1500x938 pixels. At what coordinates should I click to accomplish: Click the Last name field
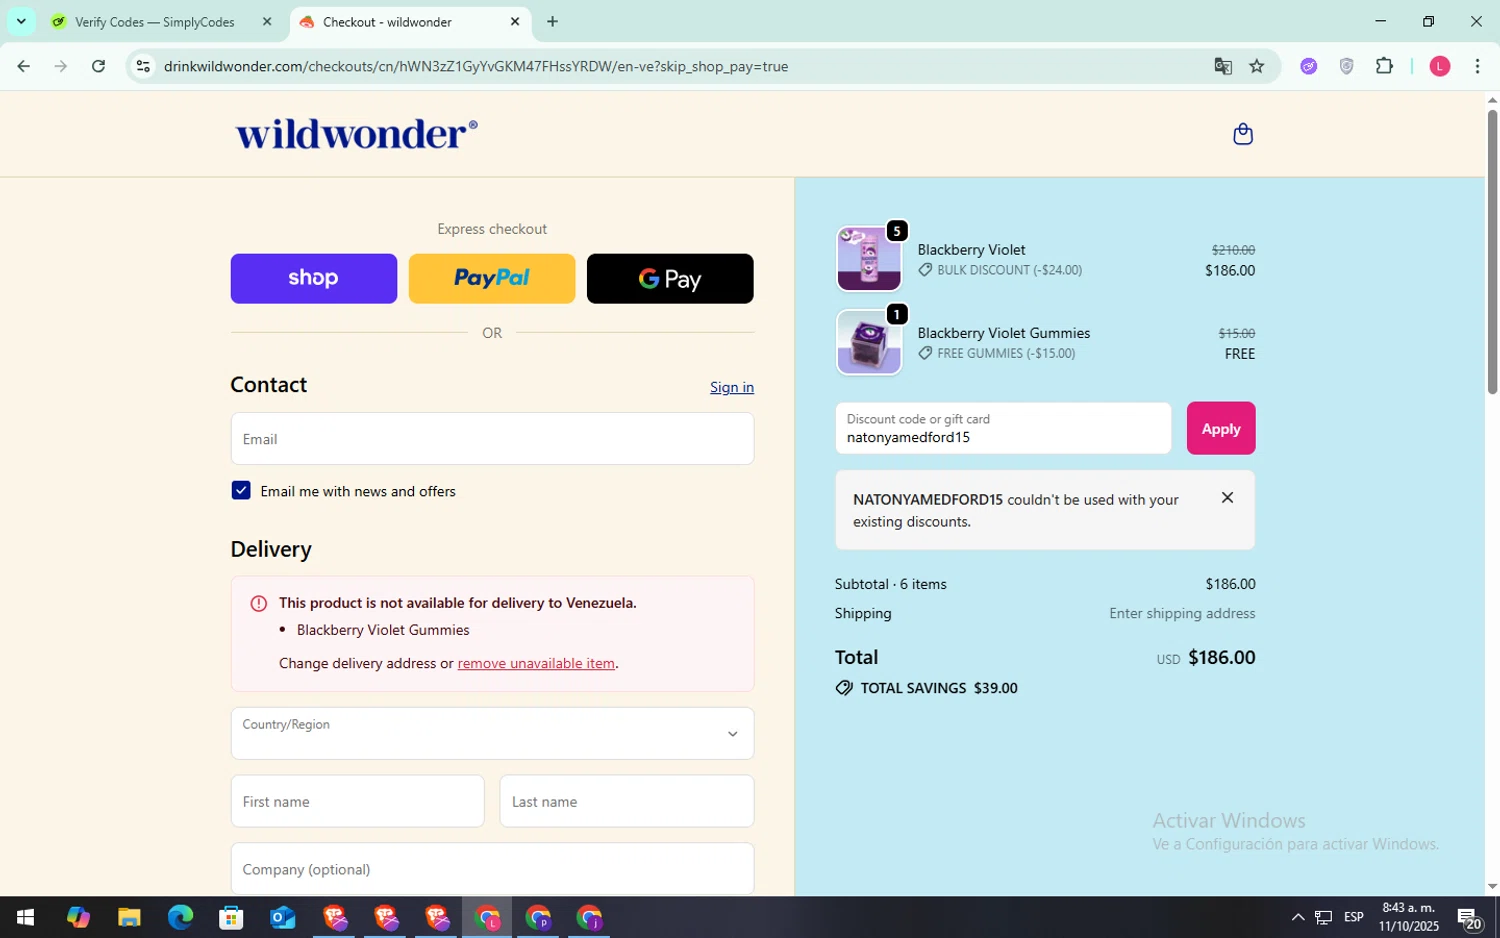point(627,801)
